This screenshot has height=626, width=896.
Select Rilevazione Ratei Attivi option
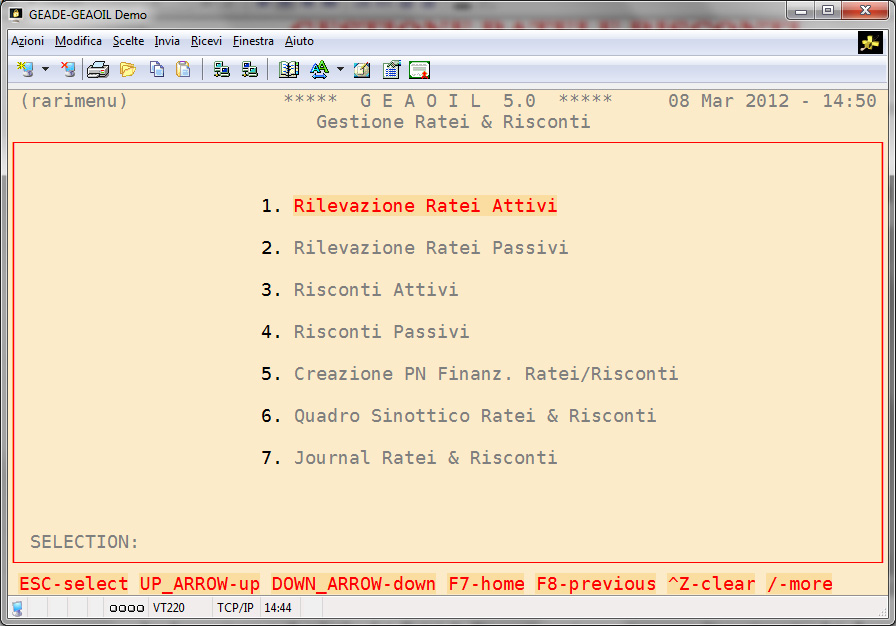tap(425, 206)
